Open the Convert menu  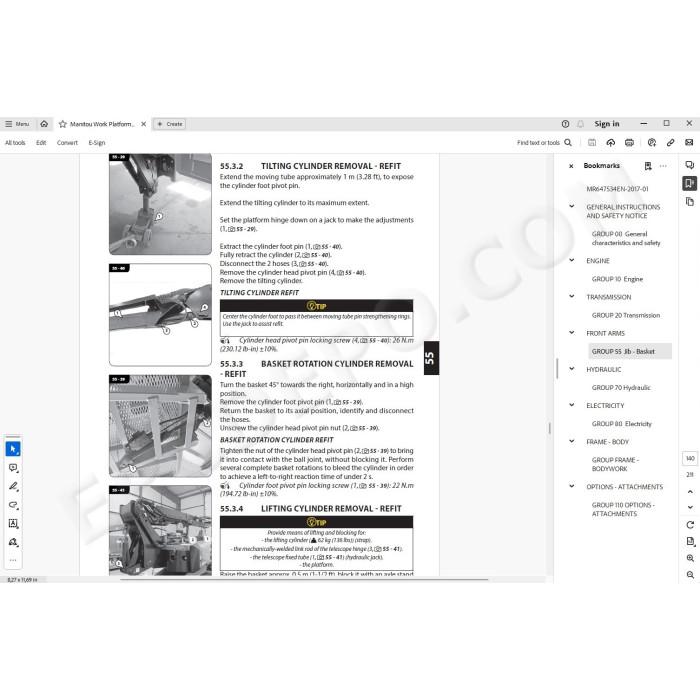(67, 143)
